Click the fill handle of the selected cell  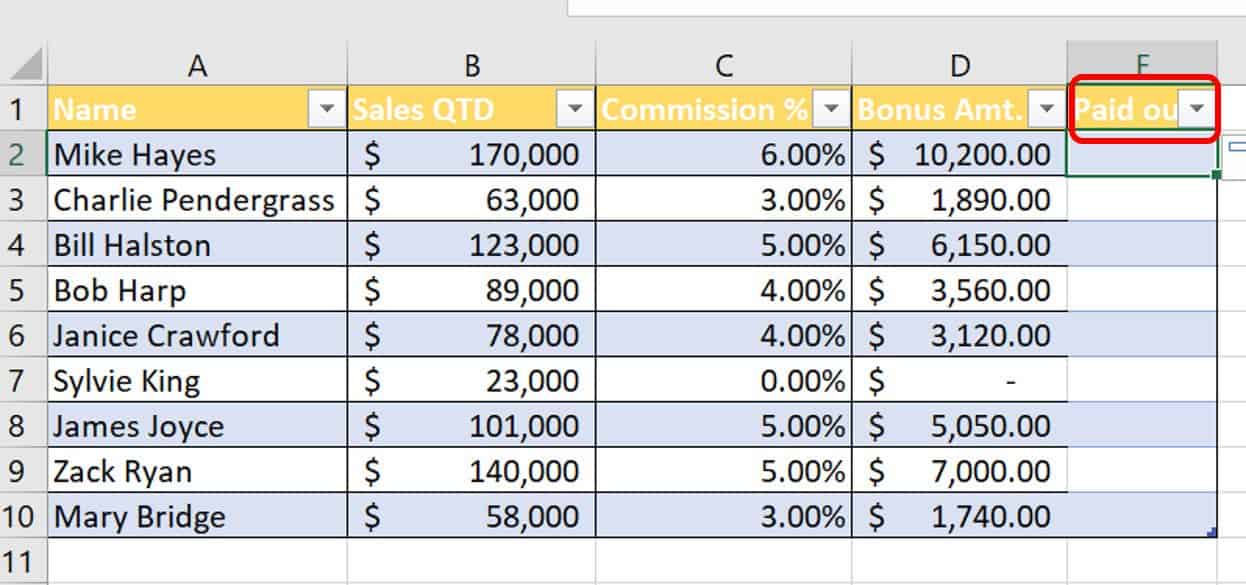pos(1216,176)
